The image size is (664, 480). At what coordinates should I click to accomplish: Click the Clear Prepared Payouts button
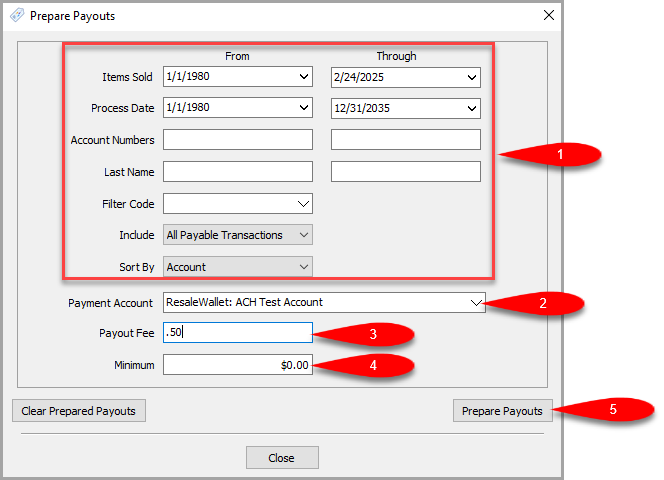click(79, 411)
